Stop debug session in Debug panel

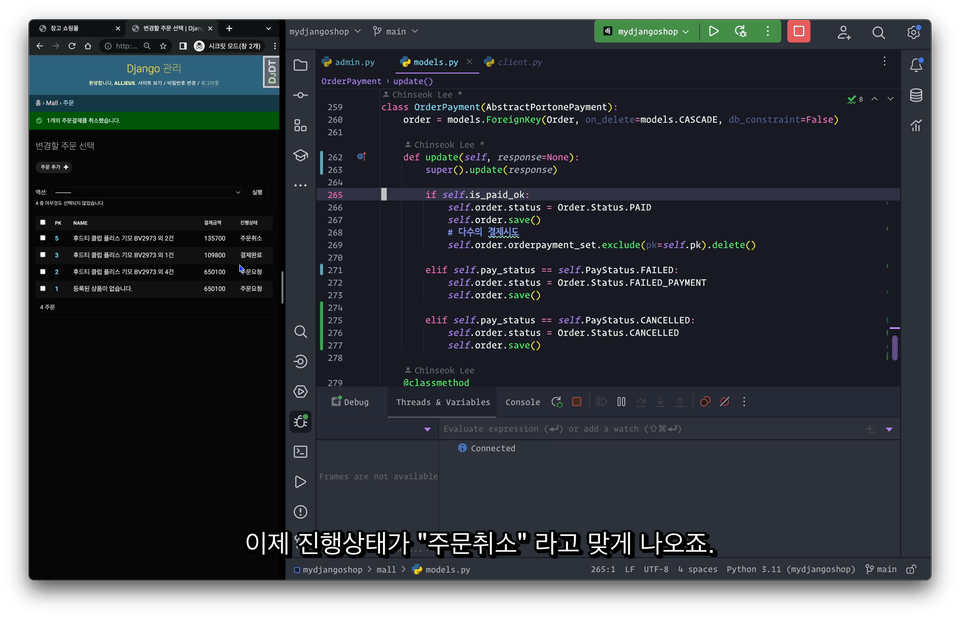577,402
